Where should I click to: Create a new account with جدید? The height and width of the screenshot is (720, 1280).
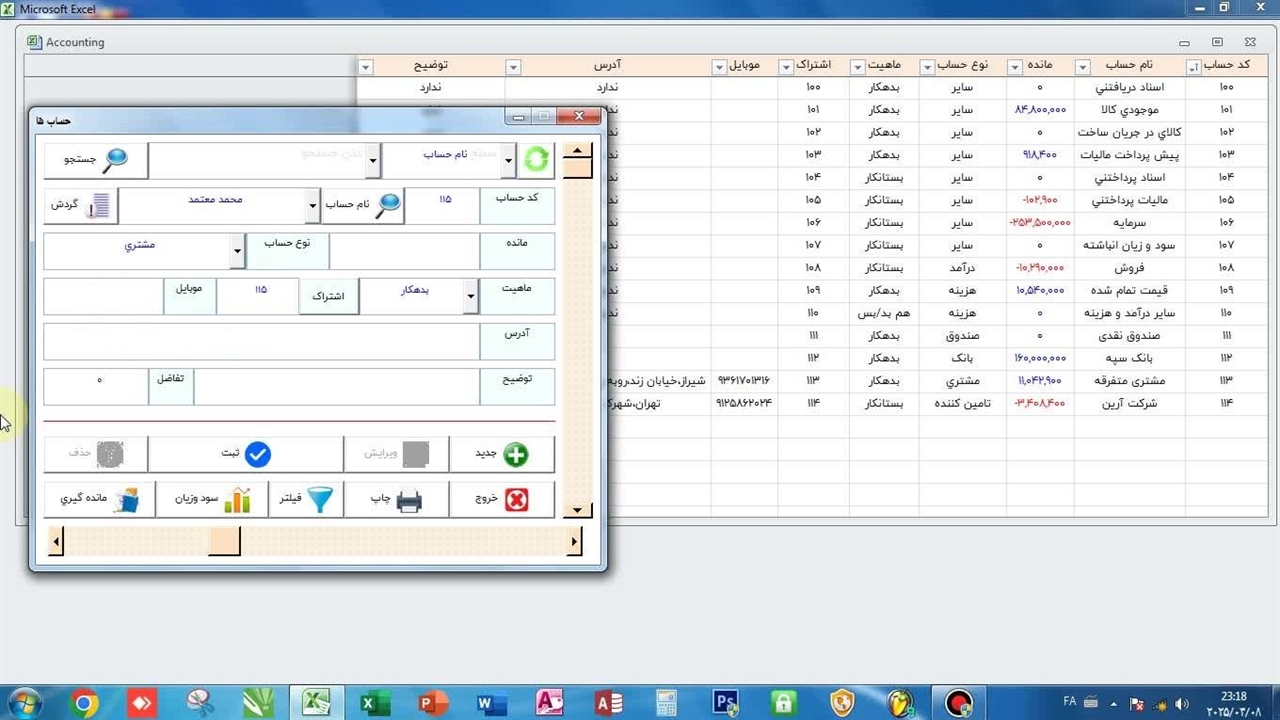pyautogui.click(x=501, y=455)
